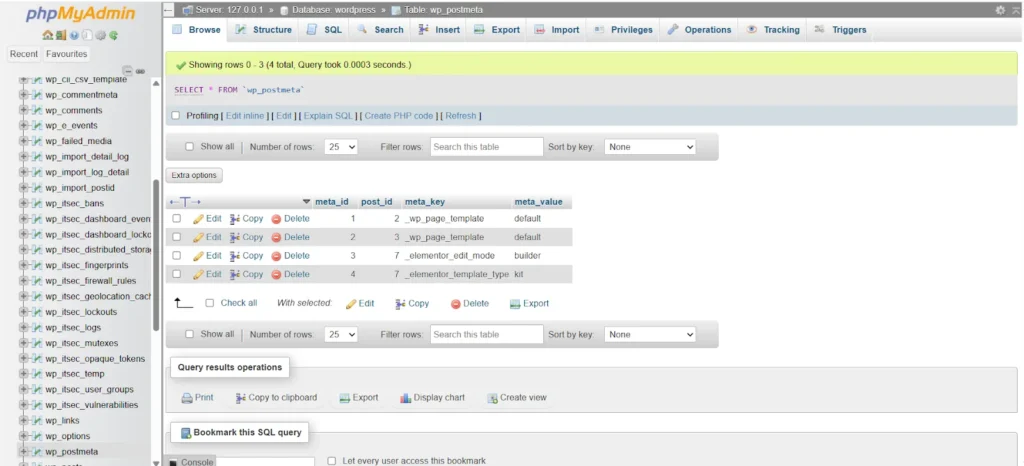Screen dimensions: 1024x466
Task: Click the red Delete icon for meta_id 3
Action: click(276, 256)
